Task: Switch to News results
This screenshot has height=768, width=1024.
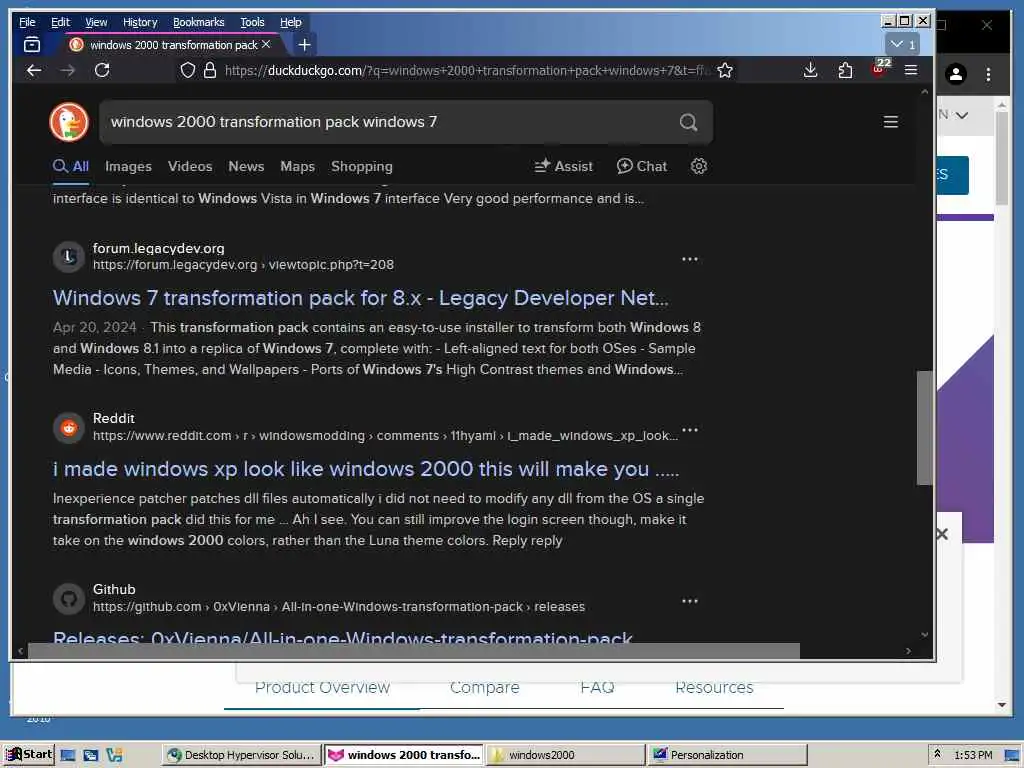Action: pos(246,167)
